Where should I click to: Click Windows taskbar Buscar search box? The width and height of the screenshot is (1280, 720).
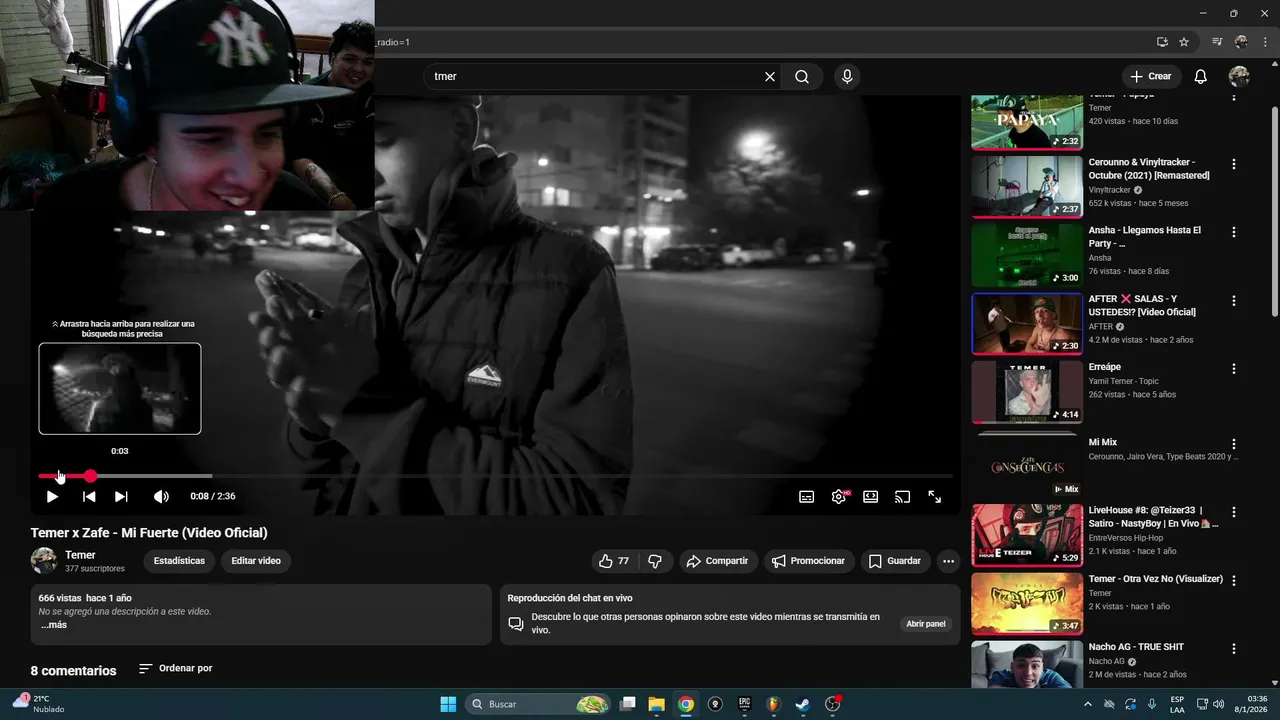click(539, 704)
